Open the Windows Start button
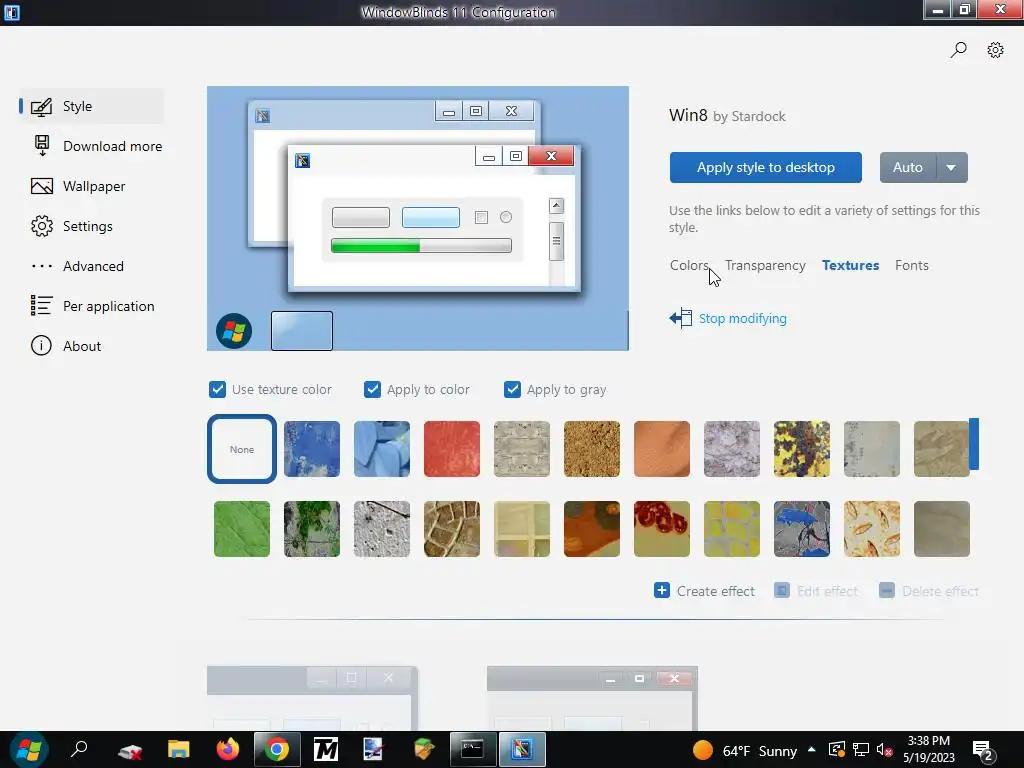The image size is (1024, 768). click(29, 750)
